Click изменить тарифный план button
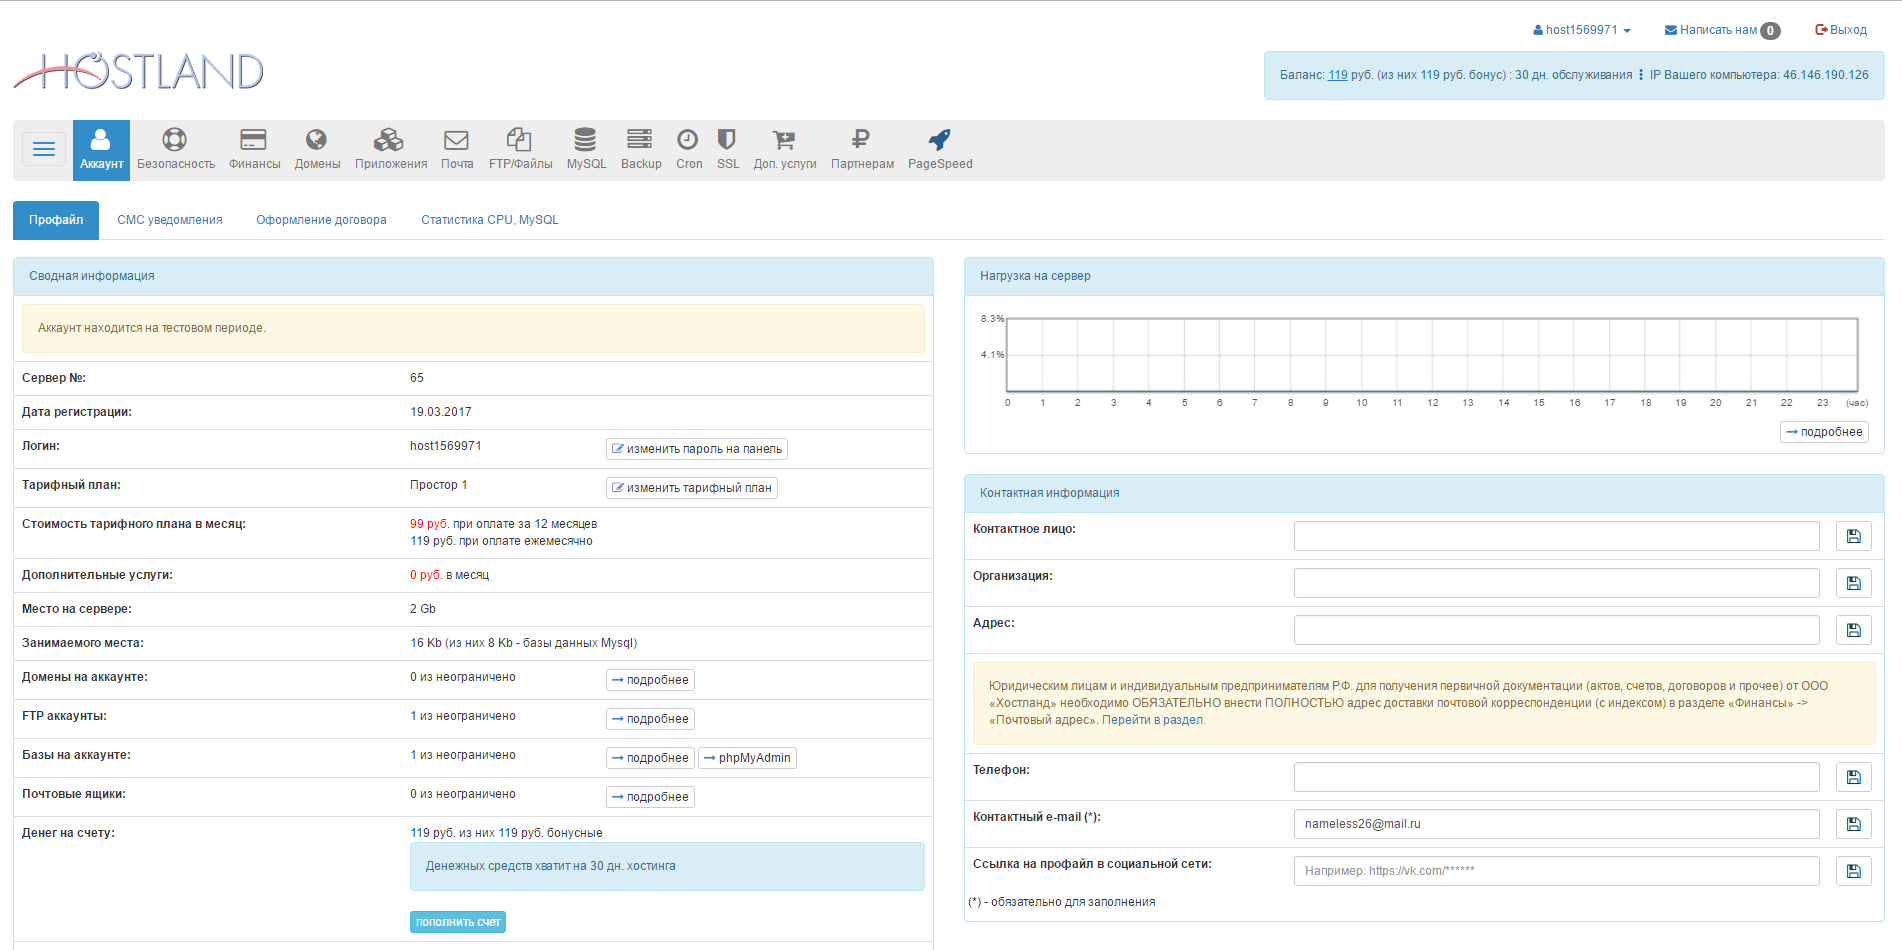The height and width of the screenshot is (950, 1902). click(x=692, y=488)
